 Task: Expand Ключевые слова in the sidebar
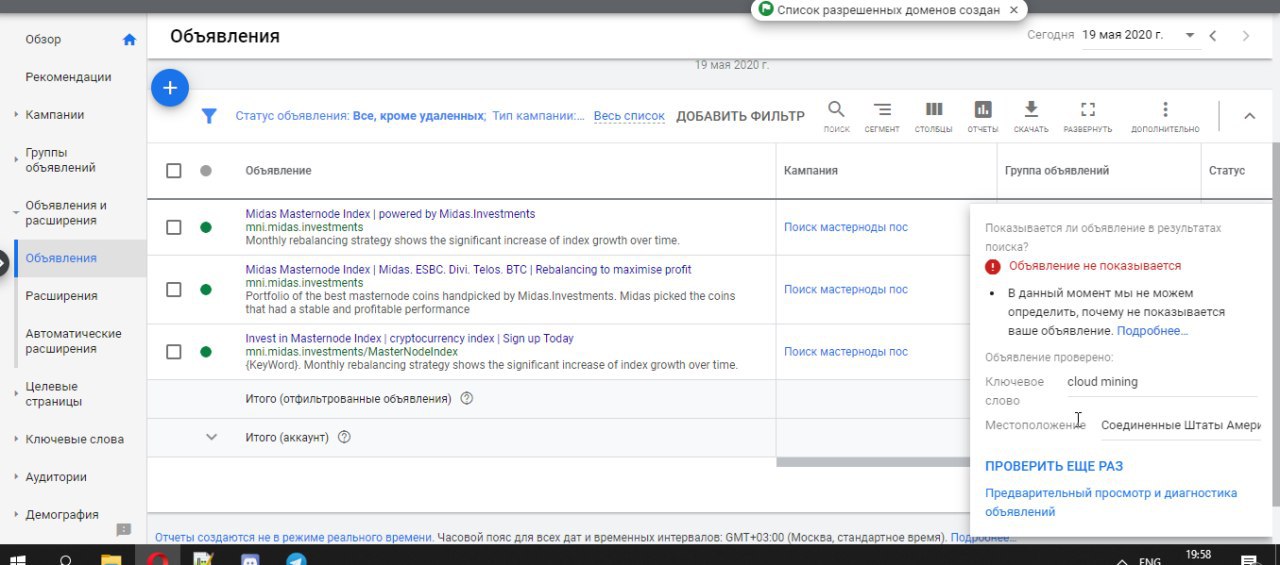pyautogui.click(x=16, y=439)
